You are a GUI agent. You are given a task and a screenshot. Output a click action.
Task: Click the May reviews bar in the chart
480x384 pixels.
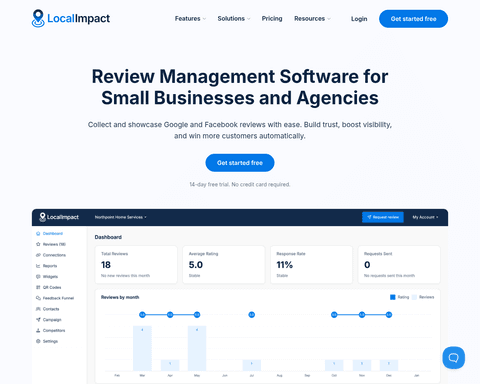pos(197,348)
